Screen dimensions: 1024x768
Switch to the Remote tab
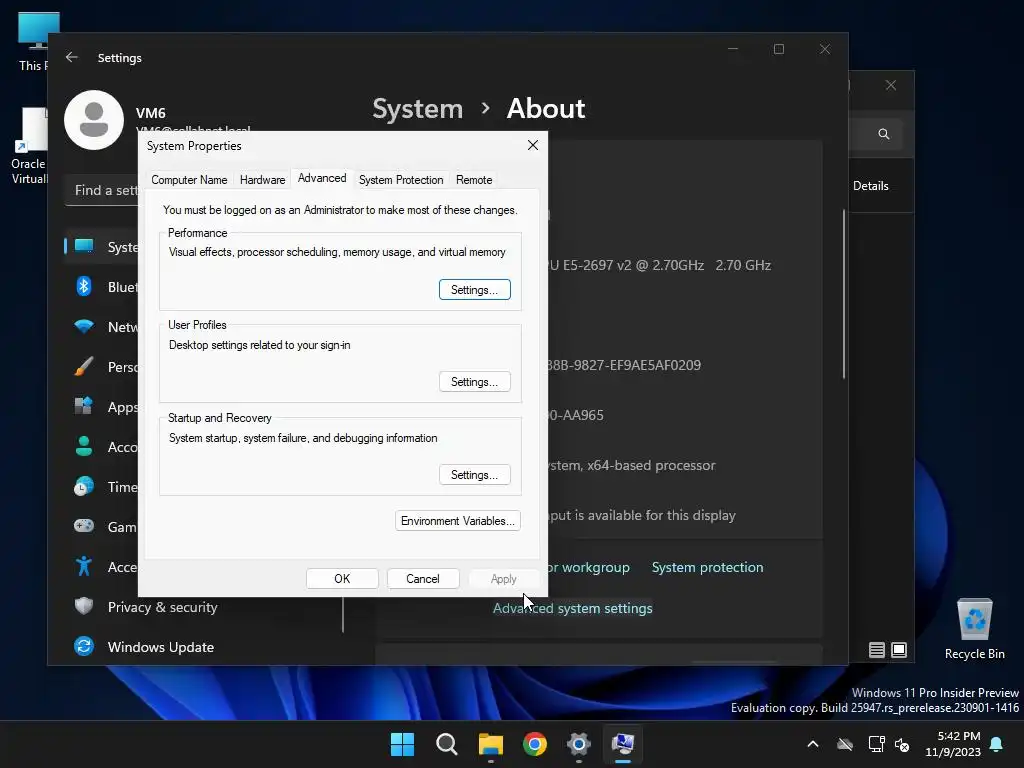coord(474,180)
